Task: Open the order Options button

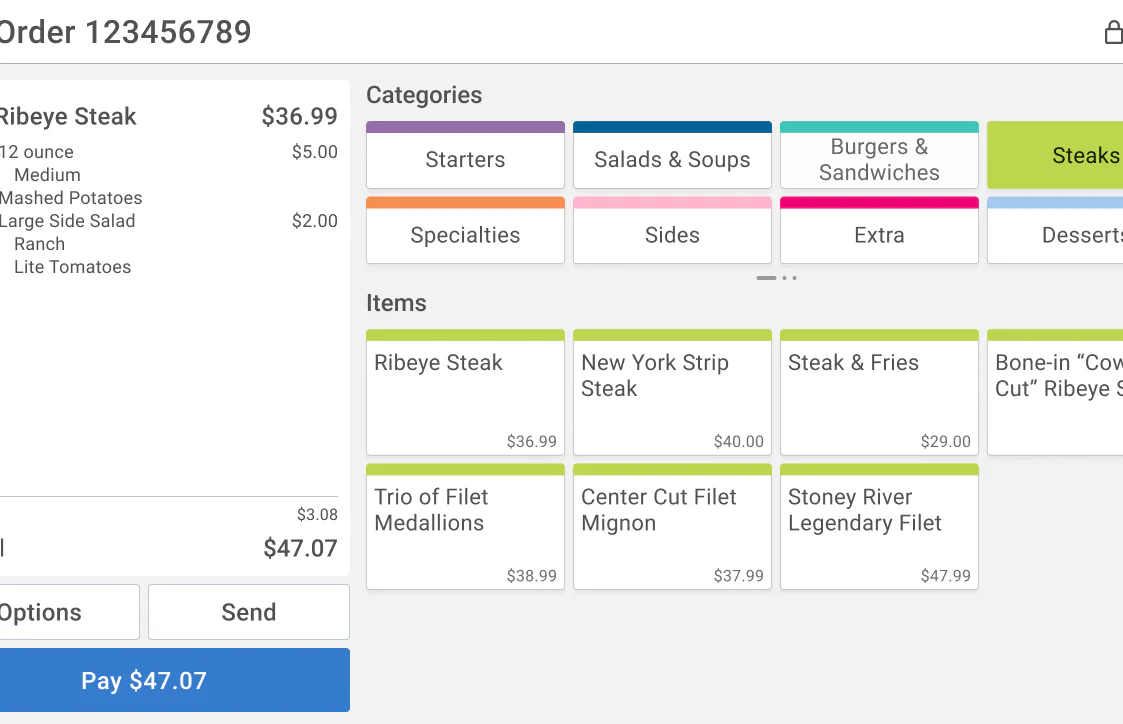Action: tap(69, 612)
